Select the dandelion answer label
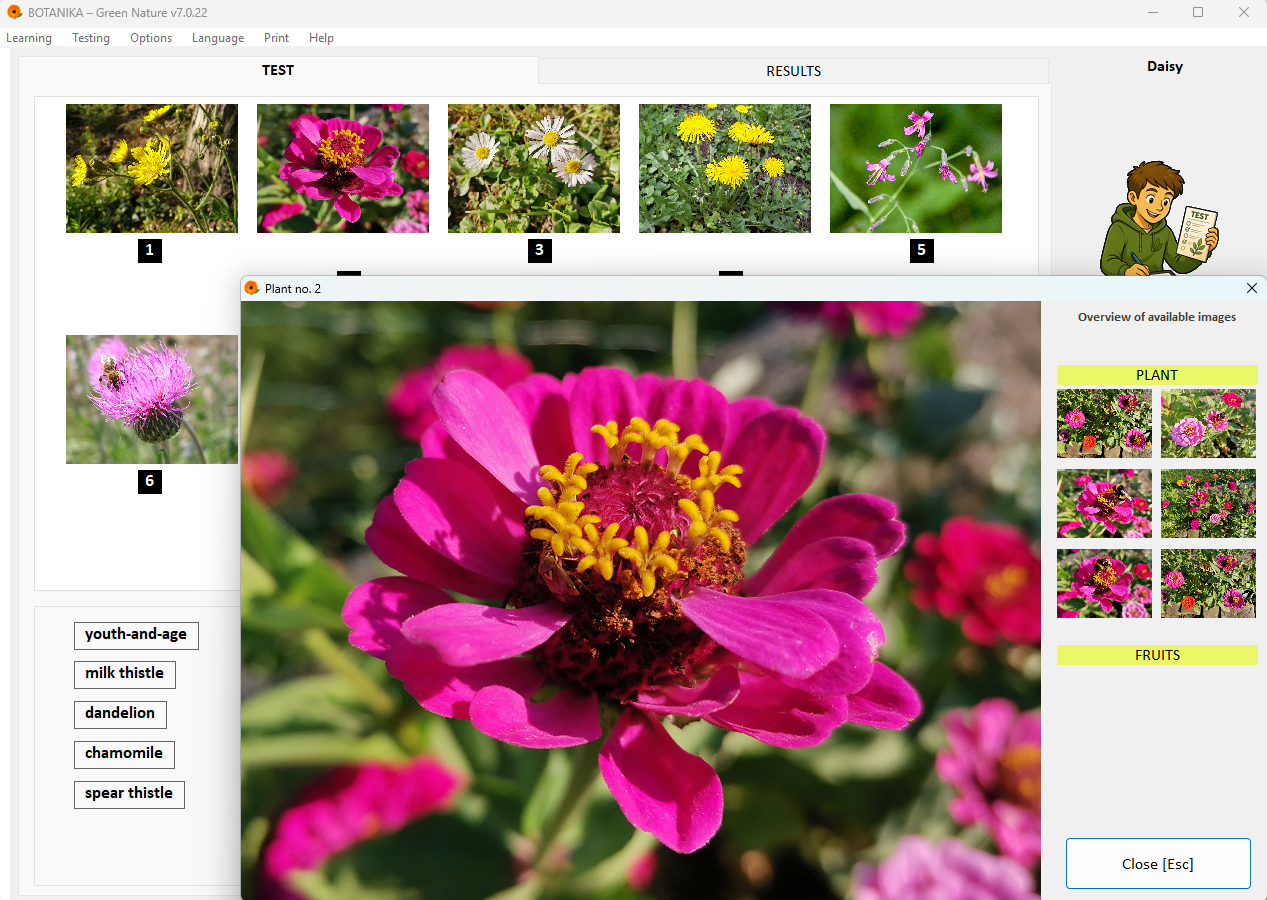Image resolution: width=1267 pixels, height=900 pixels. pos(120,714)
